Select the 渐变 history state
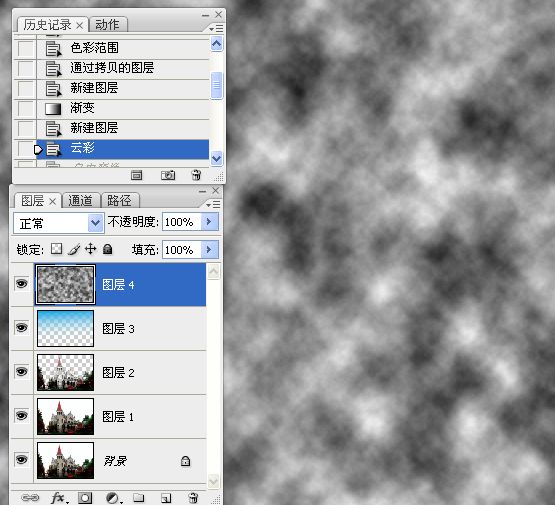 coord(122,108)
